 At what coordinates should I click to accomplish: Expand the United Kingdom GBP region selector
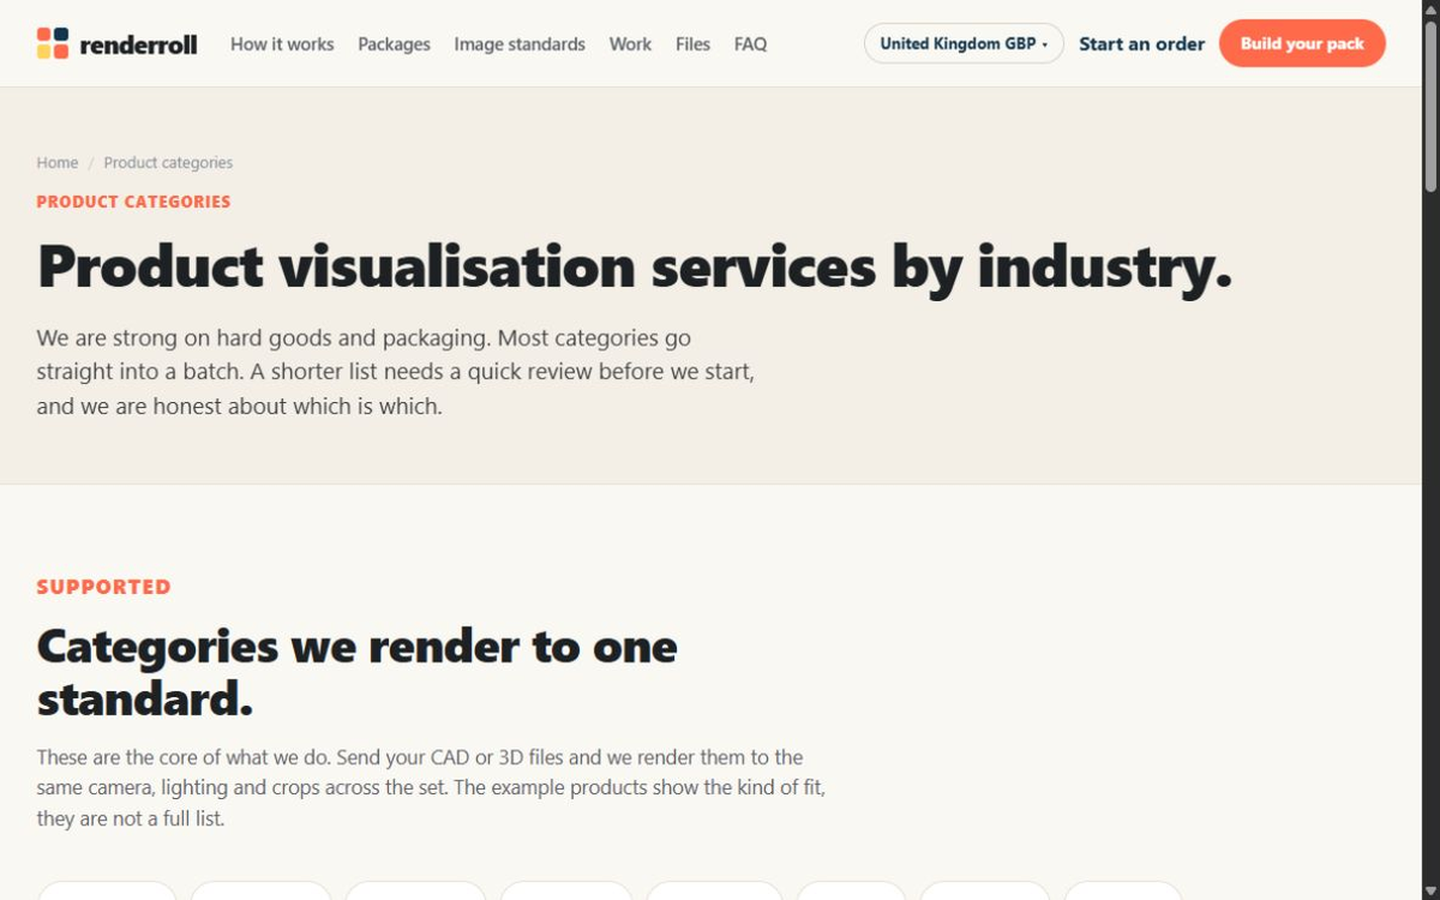(x=963, y=43)
